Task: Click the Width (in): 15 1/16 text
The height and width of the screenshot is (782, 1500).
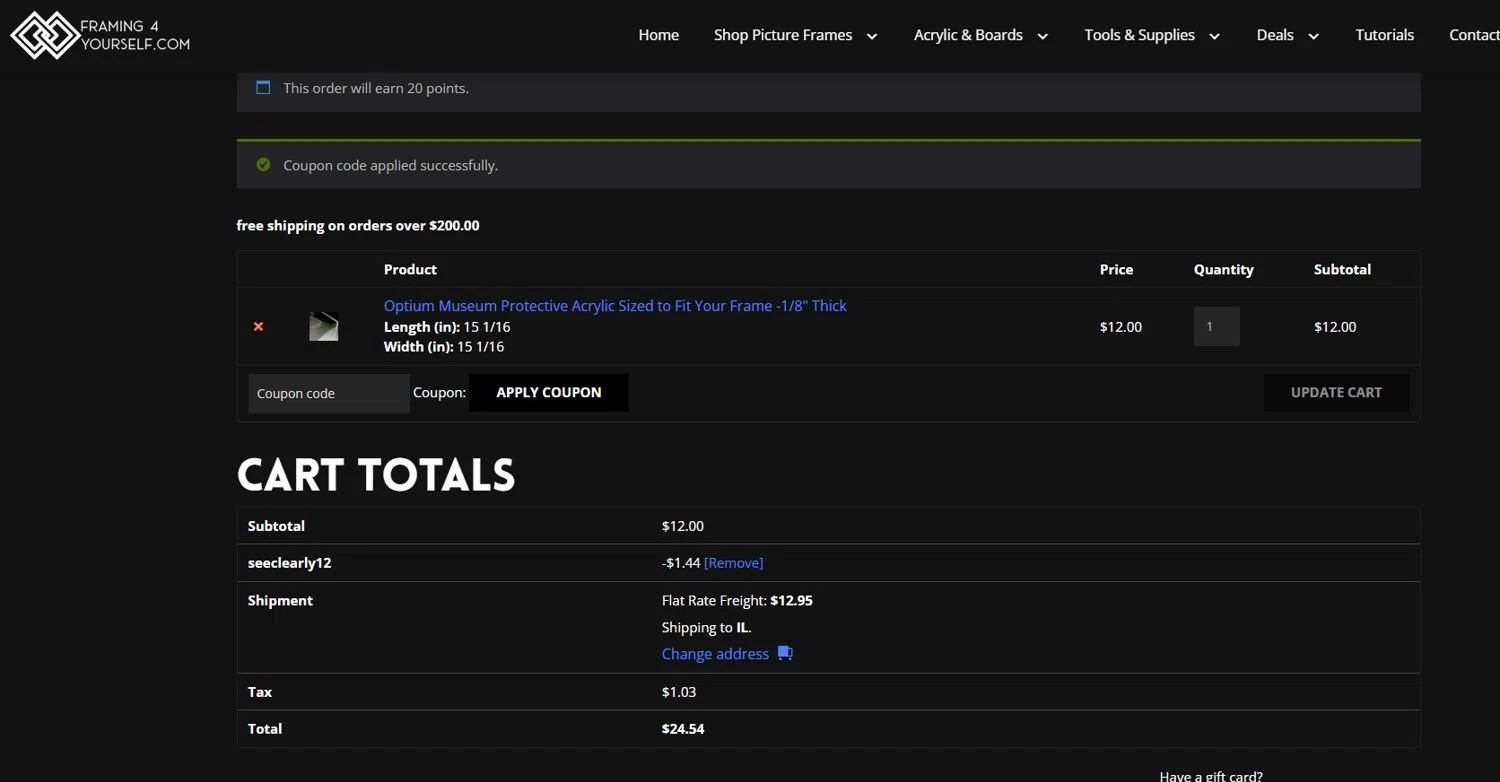Action: point(444,347)
